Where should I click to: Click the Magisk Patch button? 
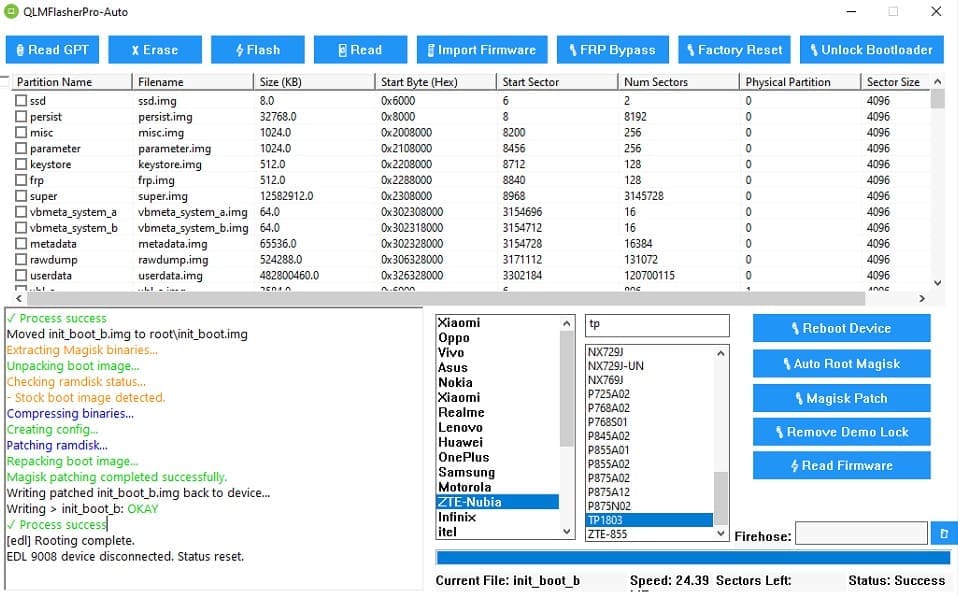click(841, 398)
